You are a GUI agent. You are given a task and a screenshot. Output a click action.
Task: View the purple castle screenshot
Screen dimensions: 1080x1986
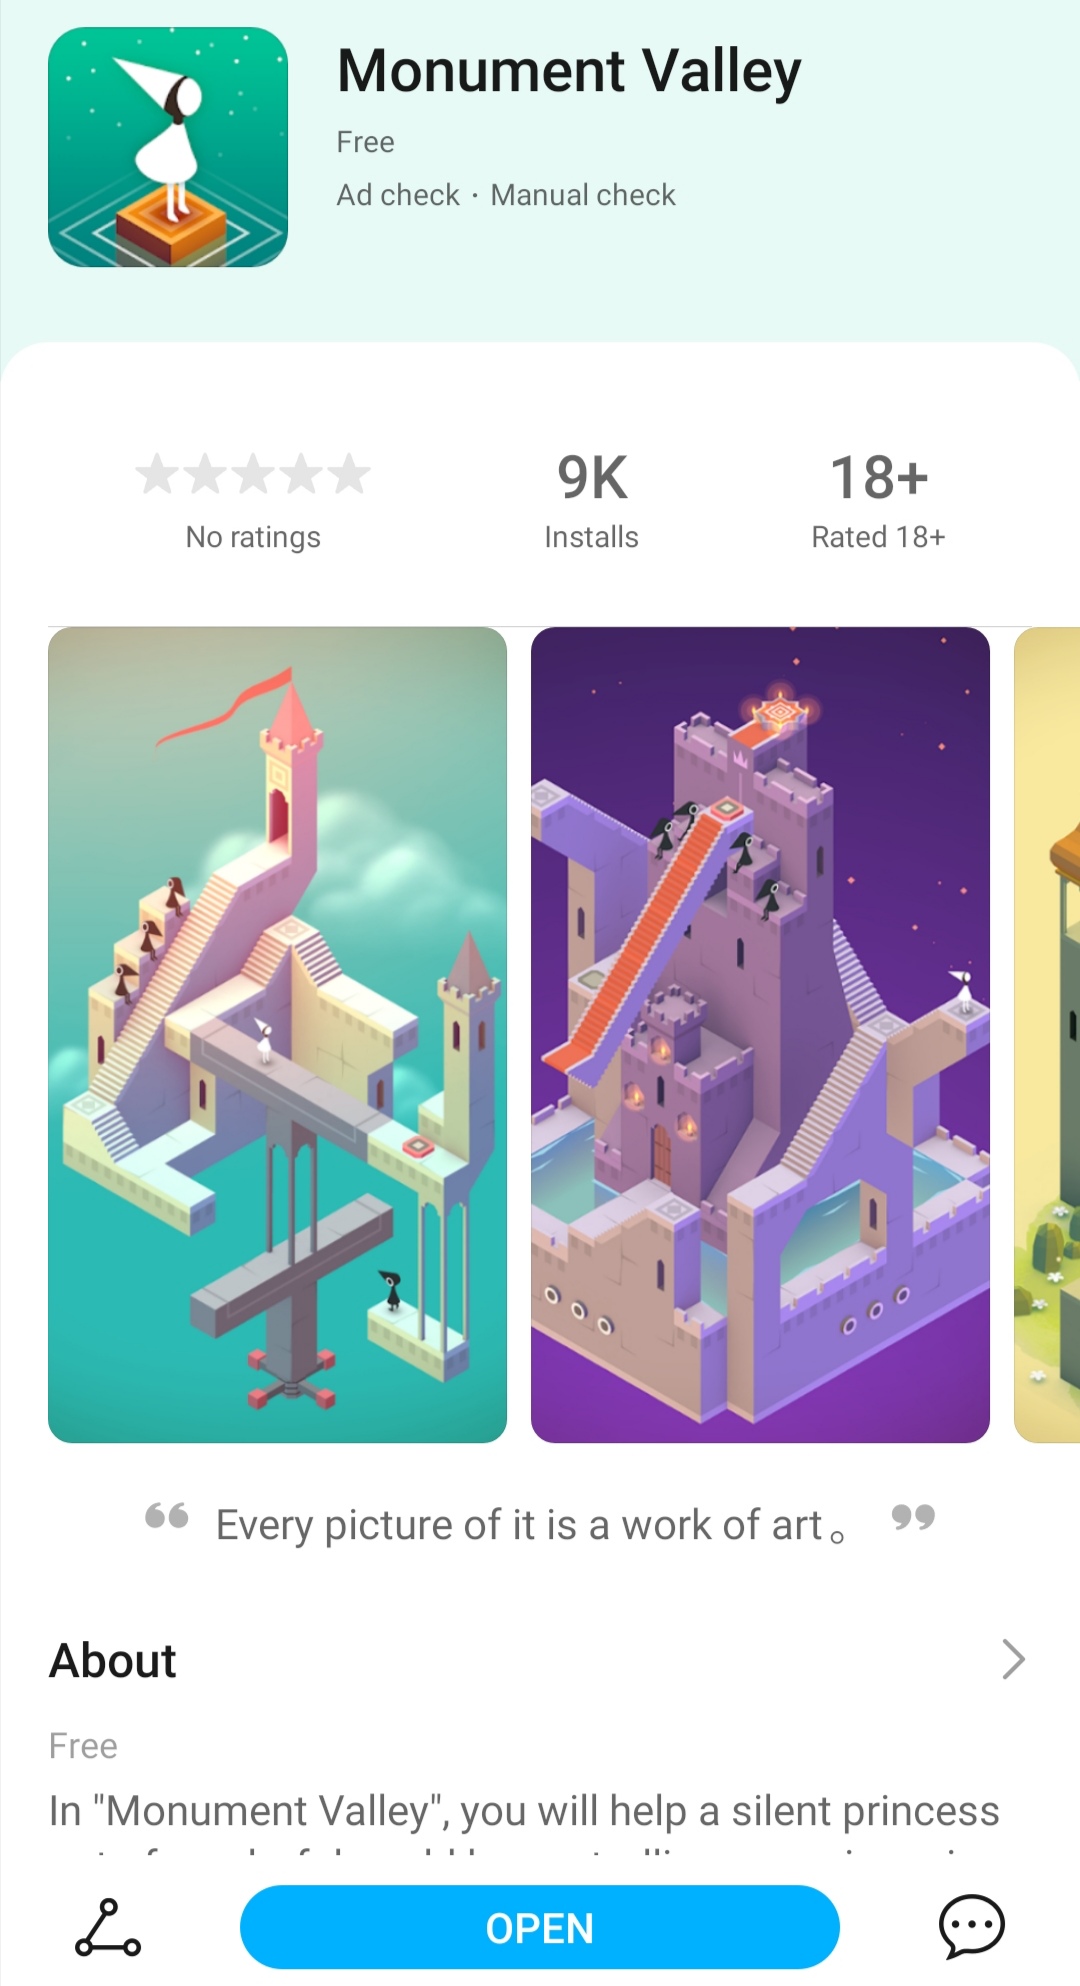(x=760, y=1035)
